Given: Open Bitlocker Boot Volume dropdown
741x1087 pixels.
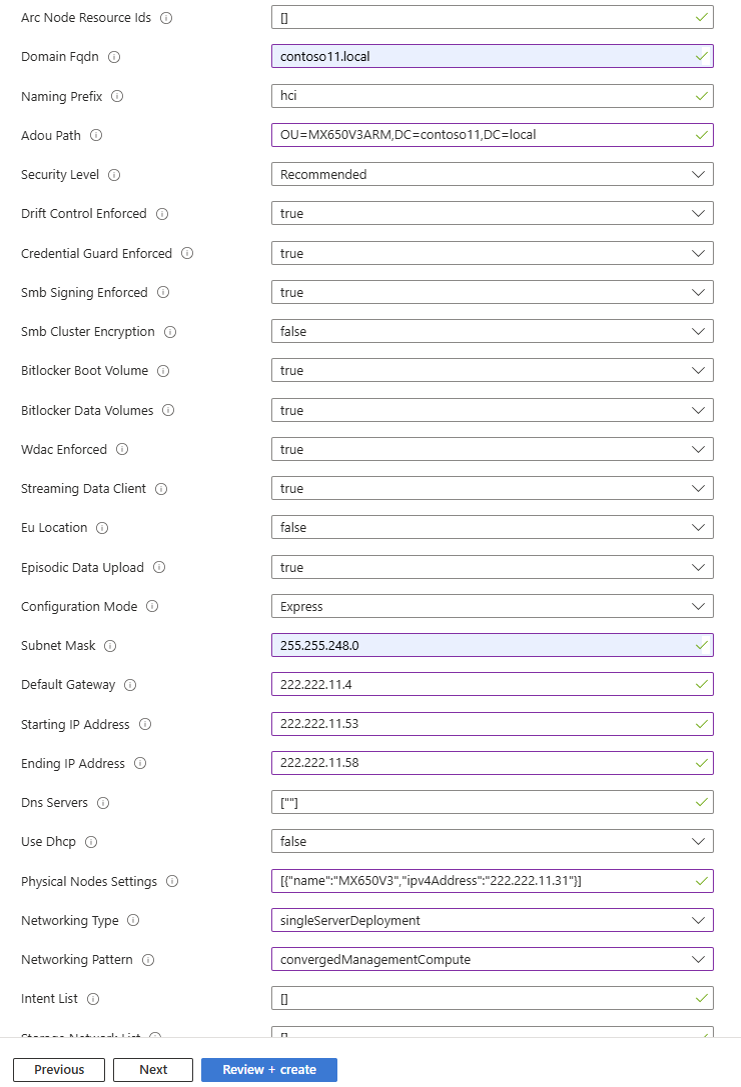Looking at the screenshot, I should [x=492, y=371].
